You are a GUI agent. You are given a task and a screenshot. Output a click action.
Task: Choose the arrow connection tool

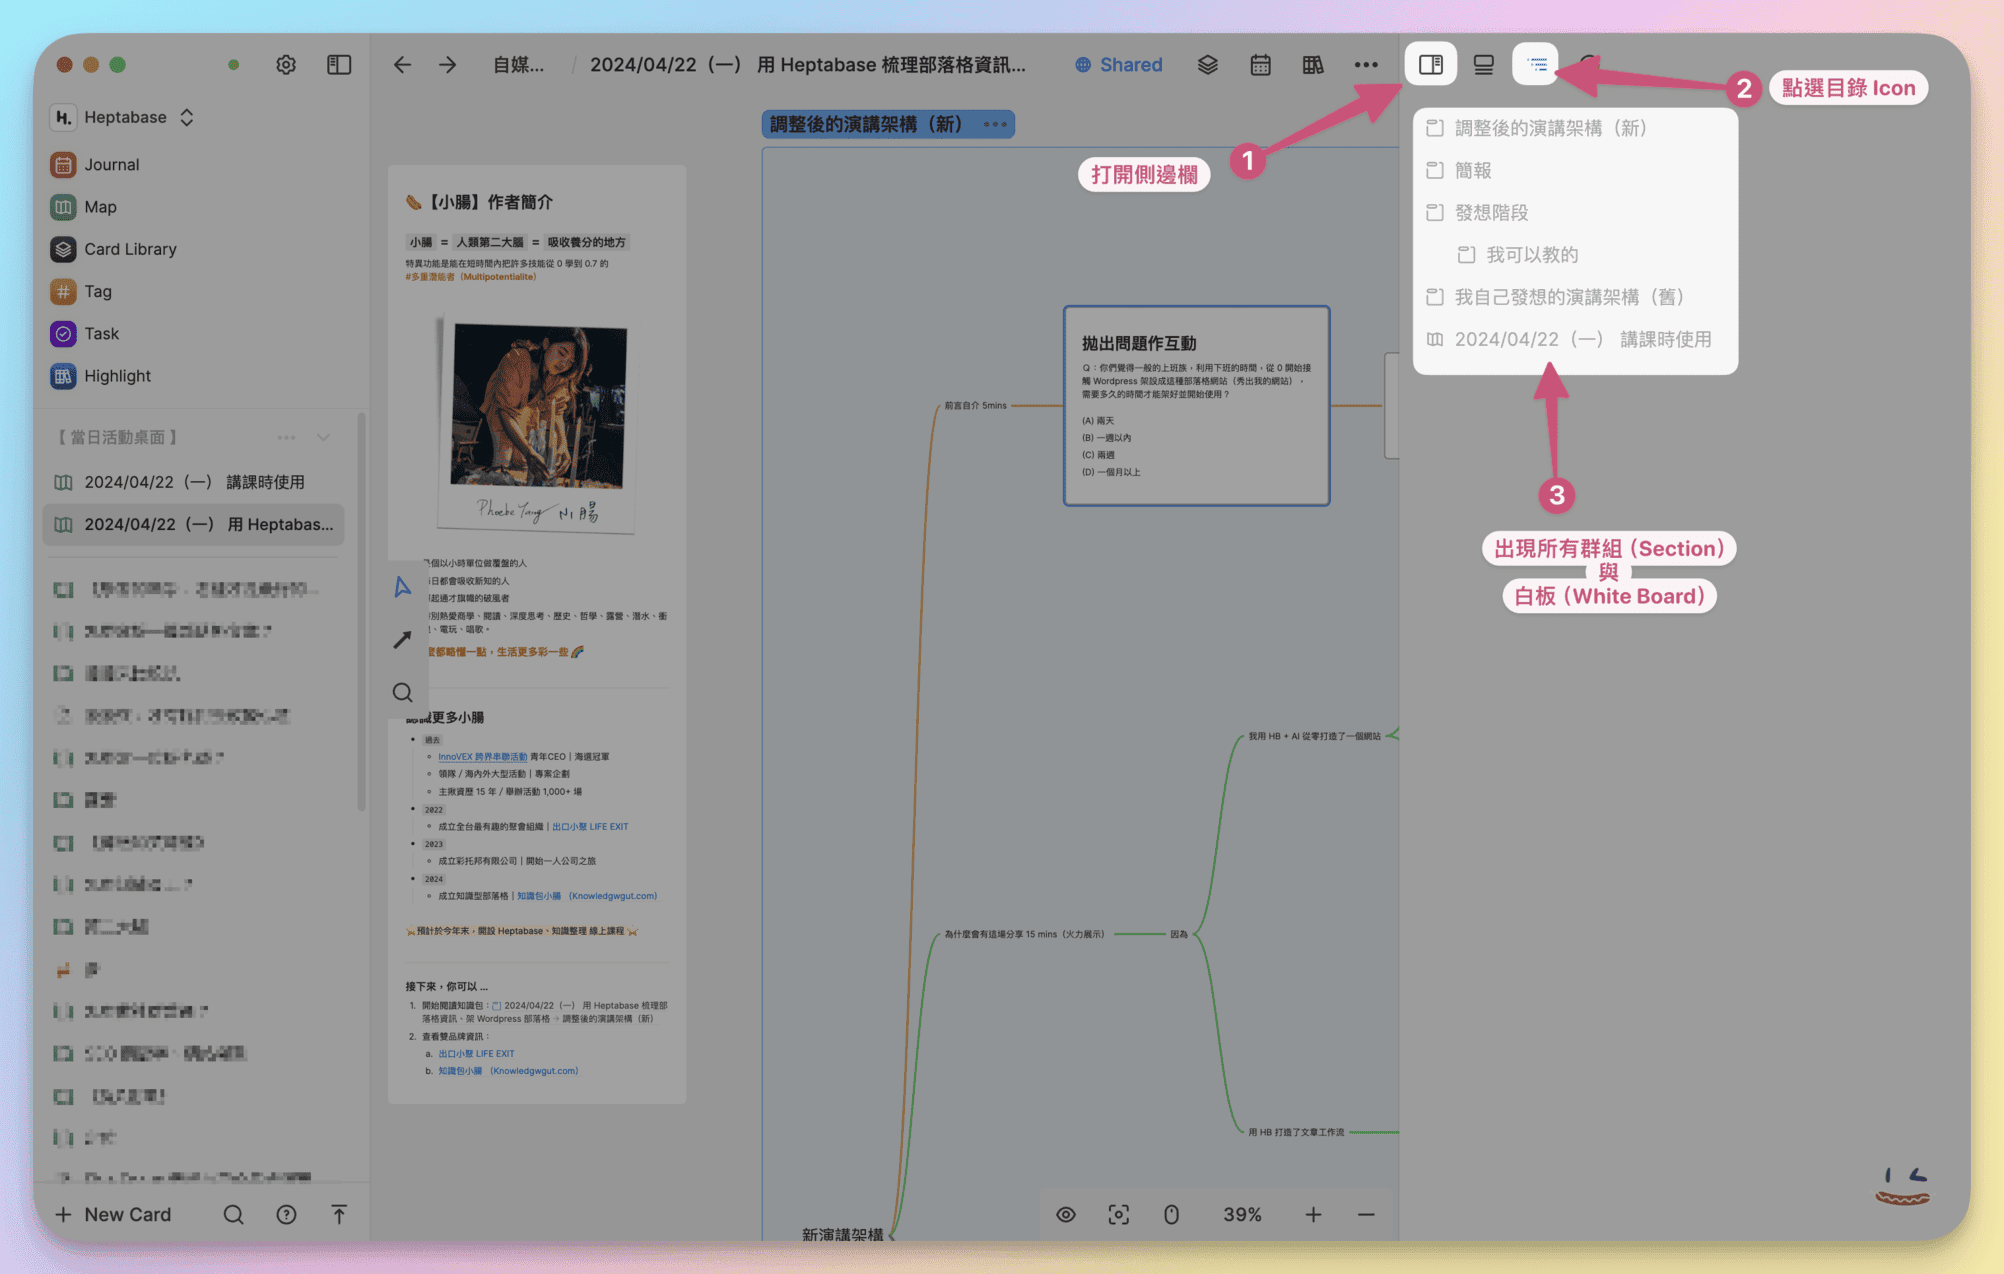coord(403,640)
